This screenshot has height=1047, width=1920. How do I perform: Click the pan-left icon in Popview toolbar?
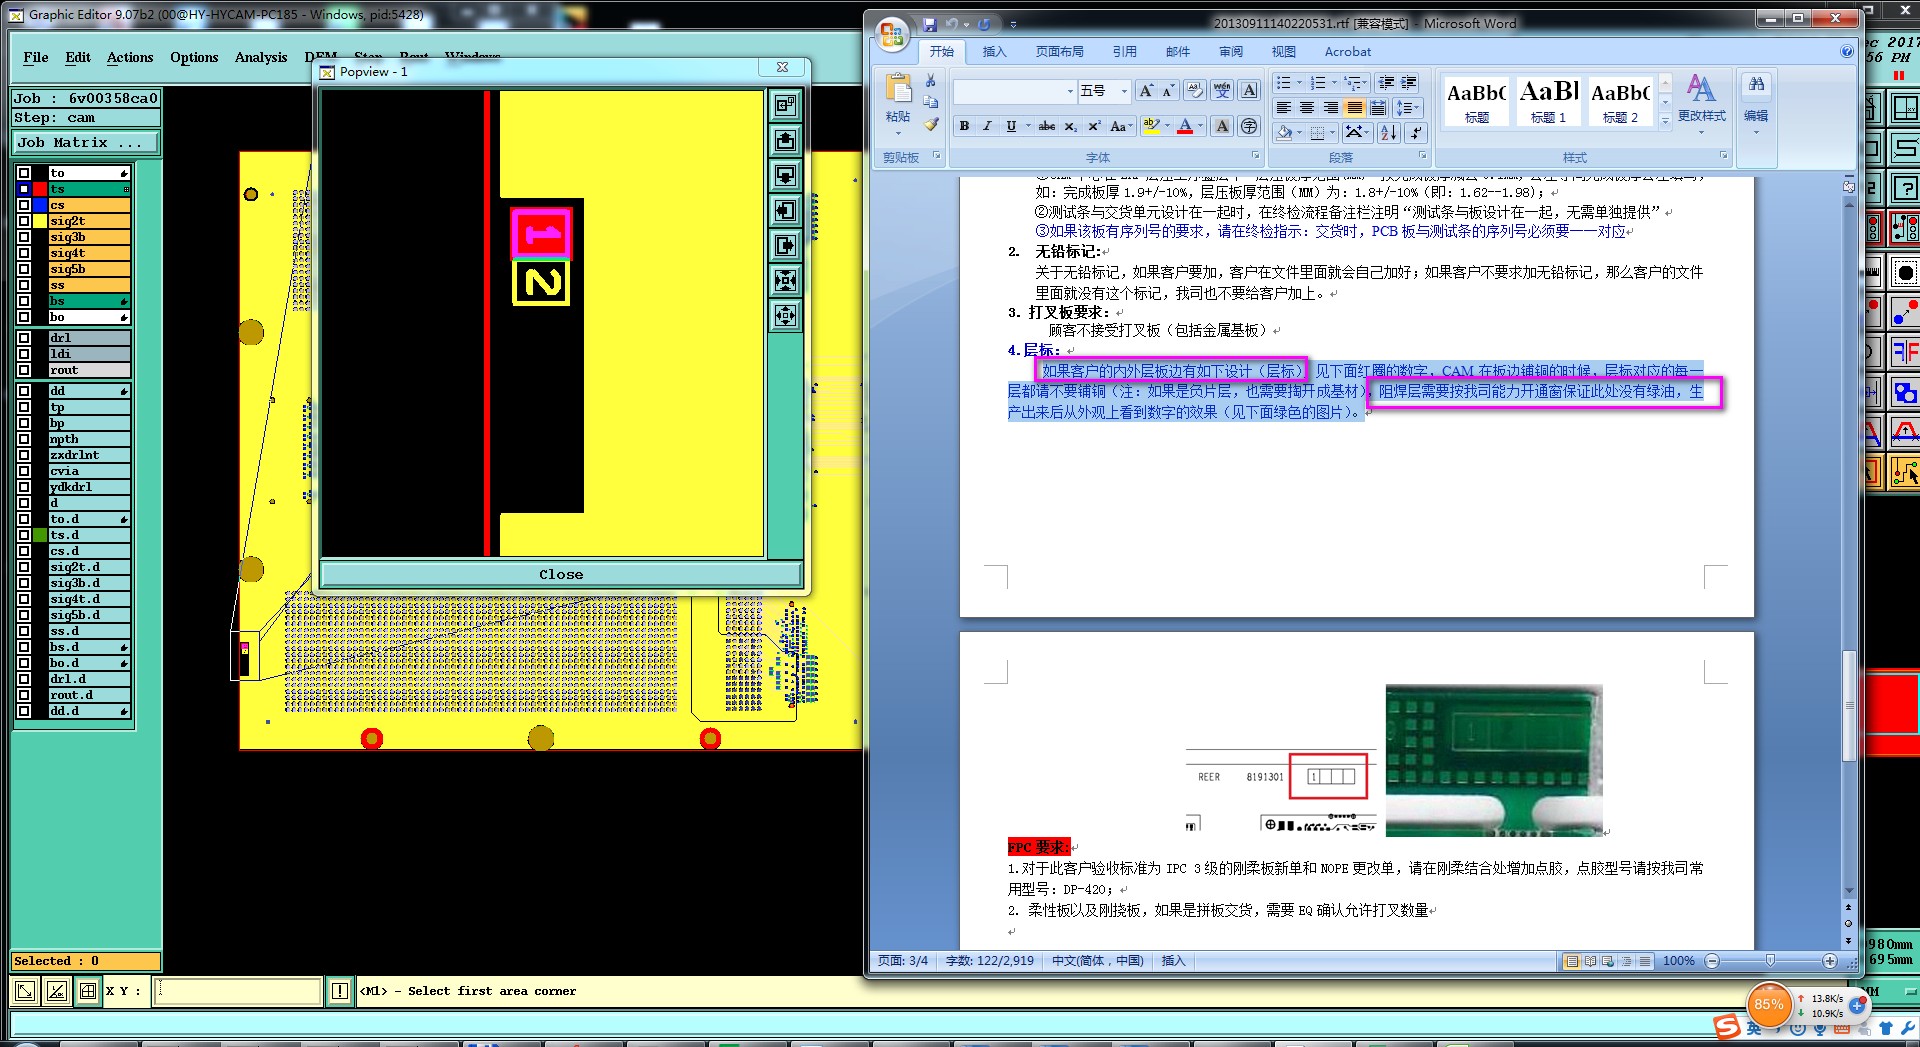tap(786, 211)
